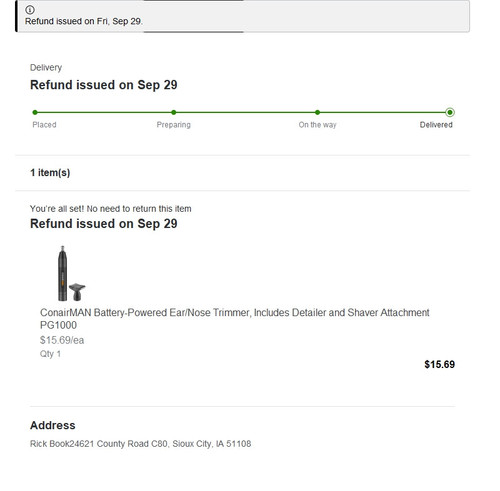Image resolution: width=500 pixels, height=491 pixels.
Task: Click the Qty 1 quantity text
Action: 50,354
